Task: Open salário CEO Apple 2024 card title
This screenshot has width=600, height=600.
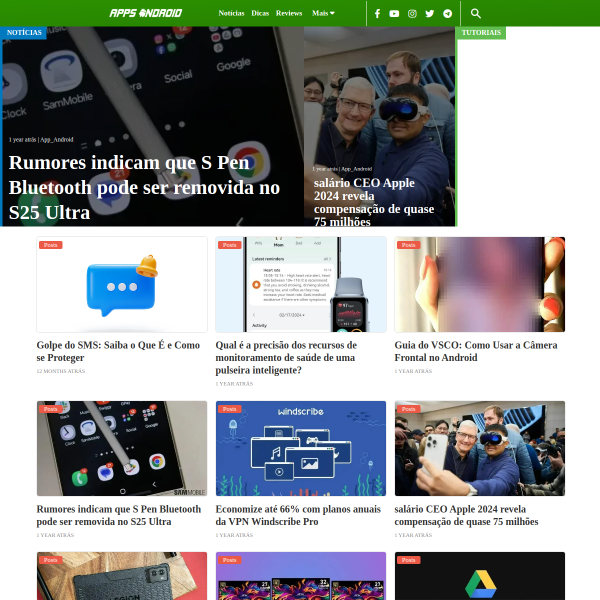Action: pos(466,515)
